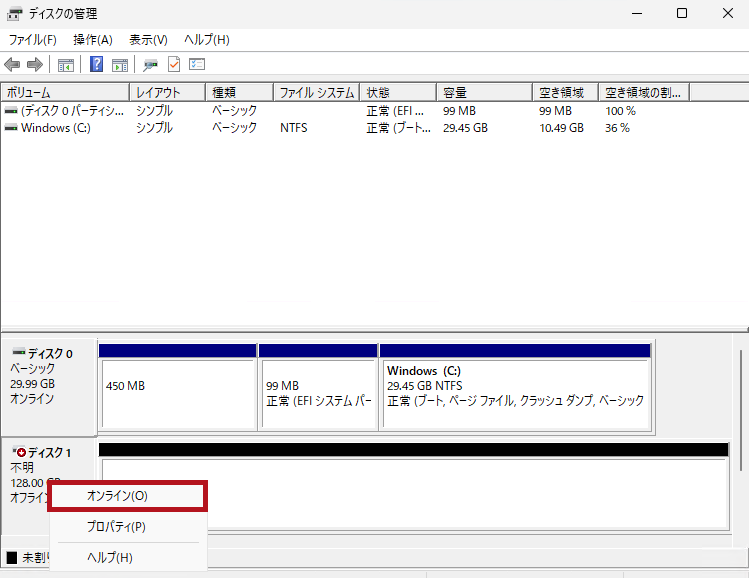Click the orange checkmark toolbar icon
The image size is (749, 578).
click(x=174, y=65)
